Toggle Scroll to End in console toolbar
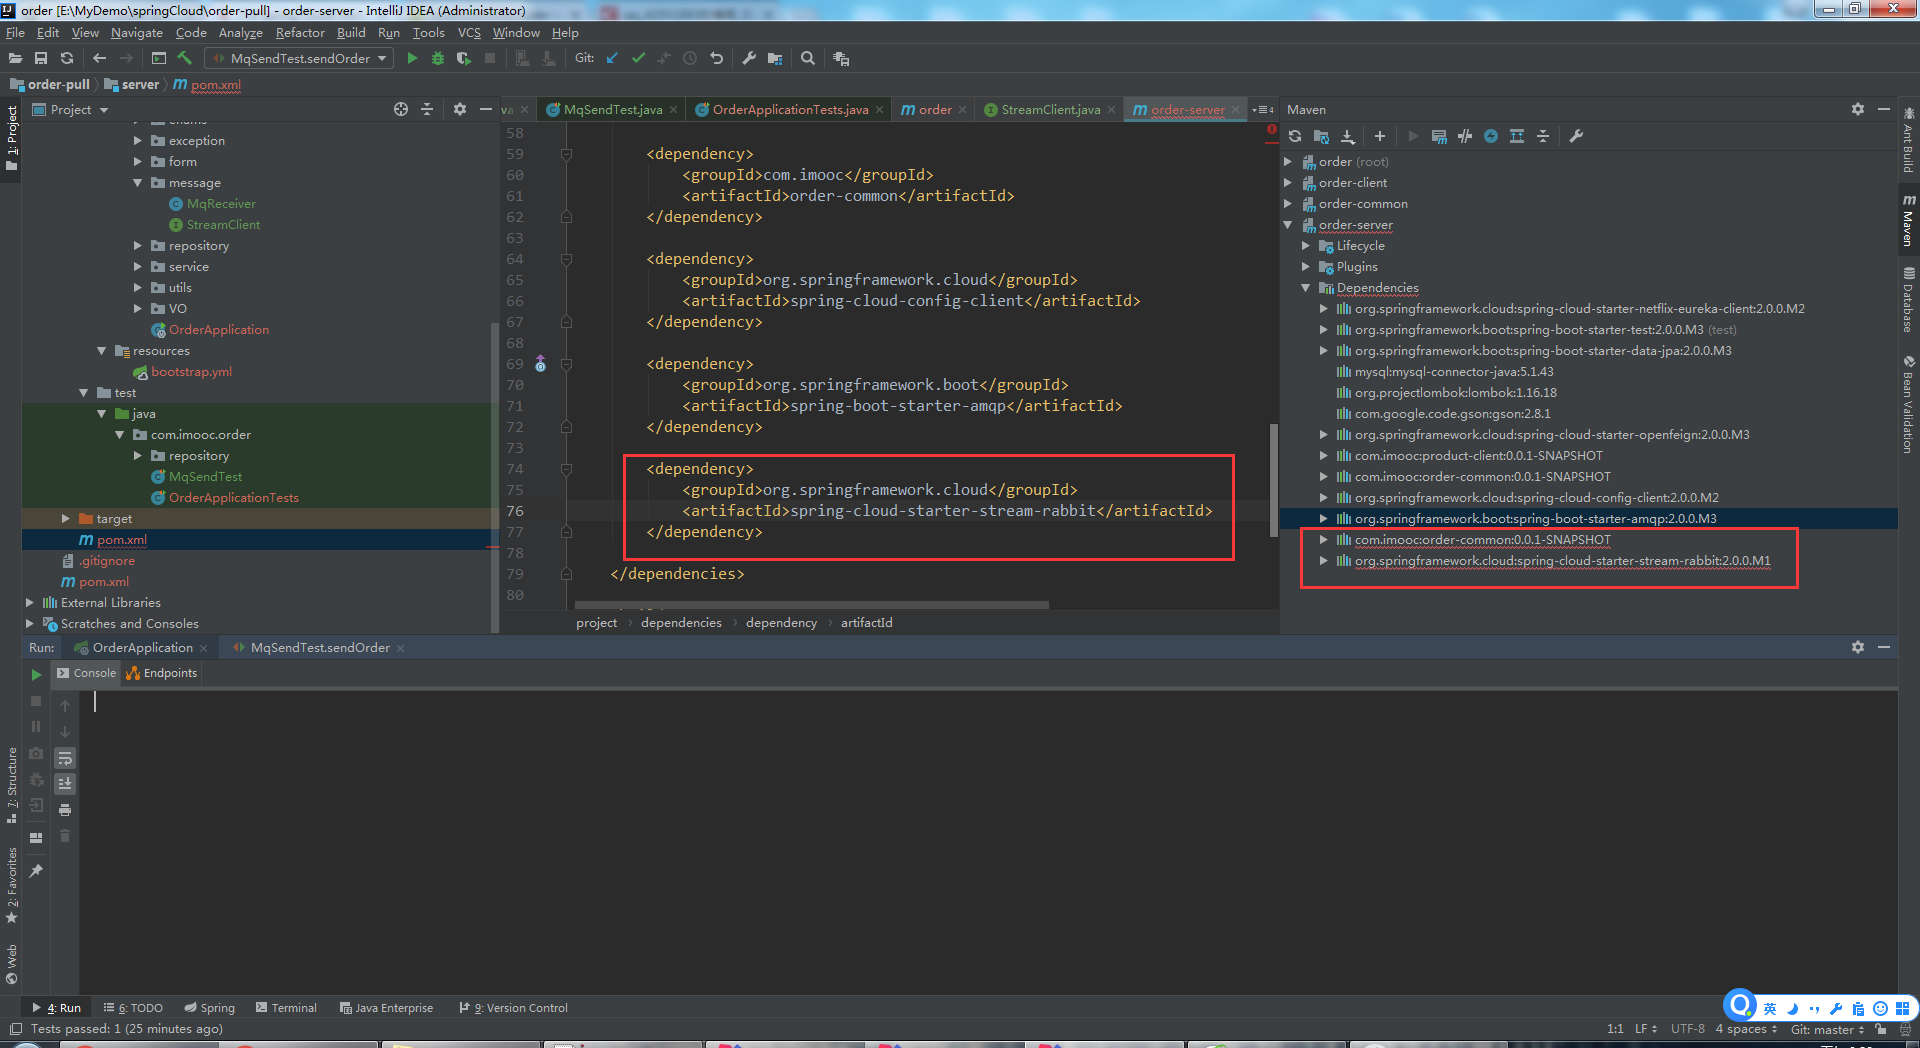Viewport: 1920px width, 1048px height. tap(65, 784)
